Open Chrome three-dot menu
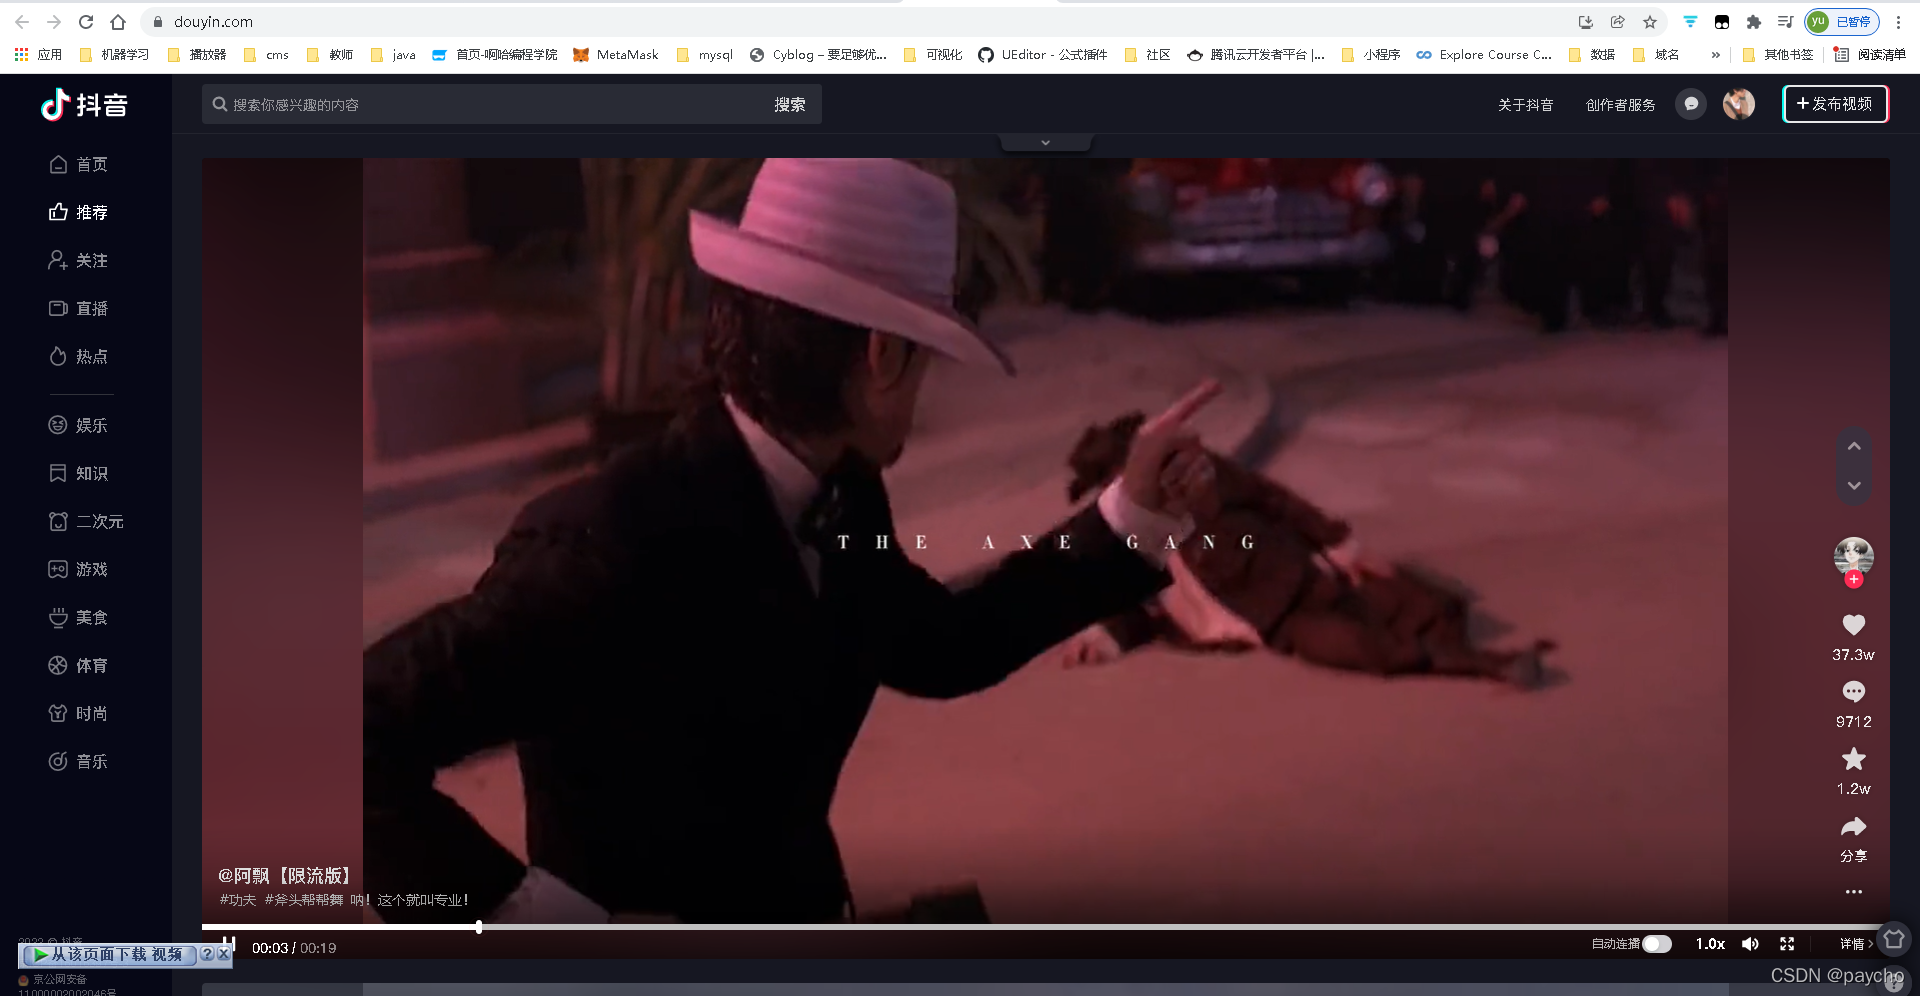 click(x=1898, y=21)
